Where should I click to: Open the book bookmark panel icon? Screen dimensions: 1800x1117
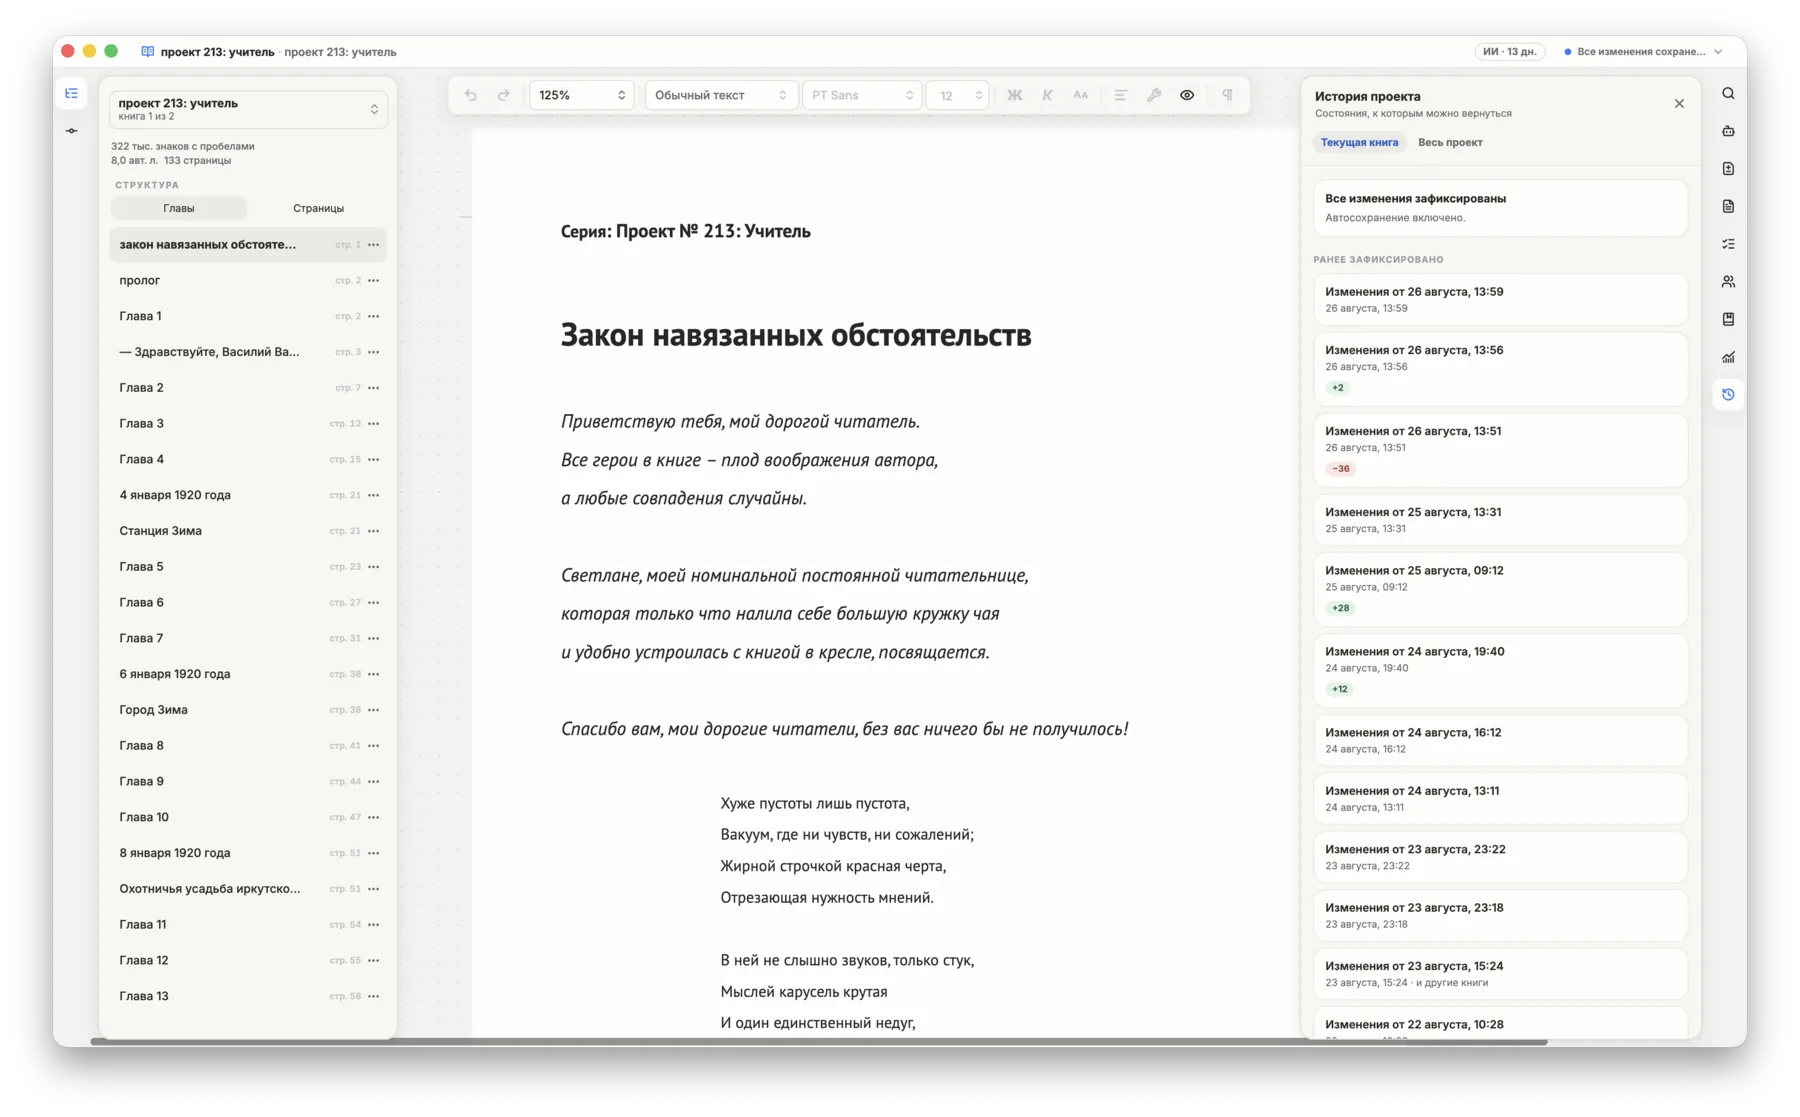(1728, 319)
